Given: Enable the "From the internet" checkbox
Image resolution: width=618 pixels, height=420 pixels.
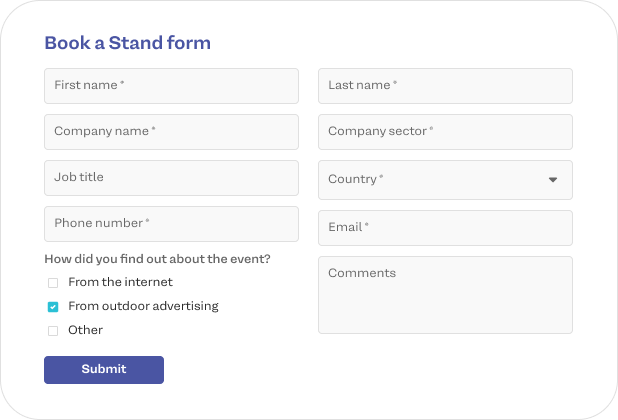Looking at the screenshot, I should 53,283.
